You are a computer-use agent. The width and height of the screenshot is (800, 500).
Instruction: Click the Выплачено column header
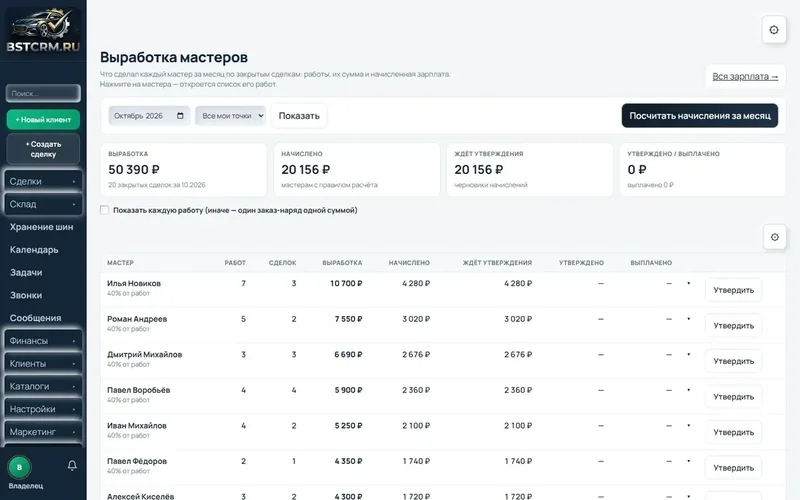651,263
